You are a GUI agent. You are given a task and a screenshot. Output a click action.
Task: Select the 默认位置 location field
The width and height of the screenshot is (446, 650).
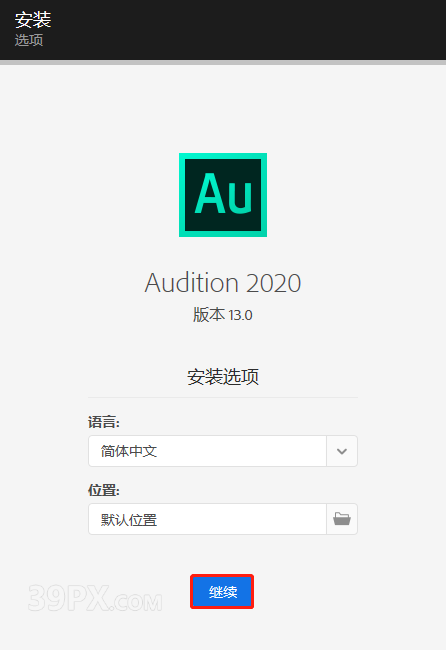207,519
